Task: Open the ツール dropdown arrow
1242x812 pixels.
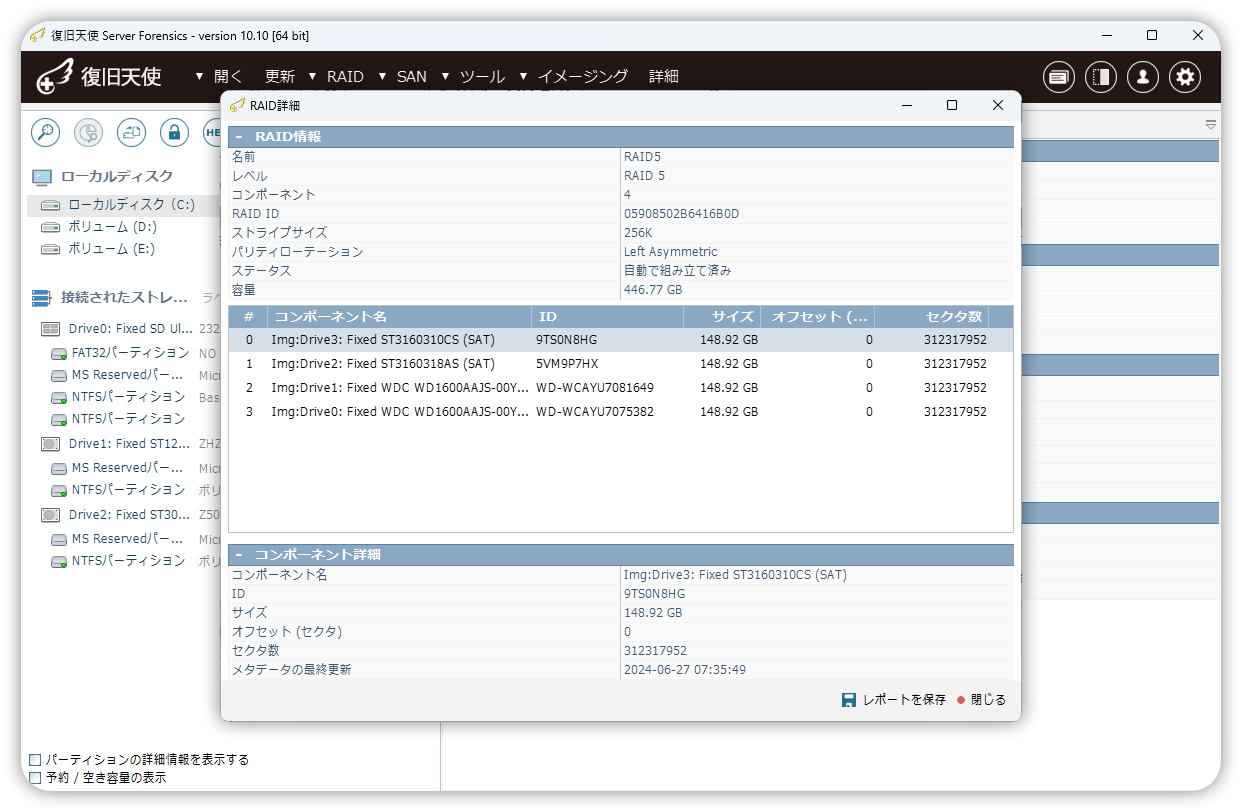Action: [x=445, y=77]
